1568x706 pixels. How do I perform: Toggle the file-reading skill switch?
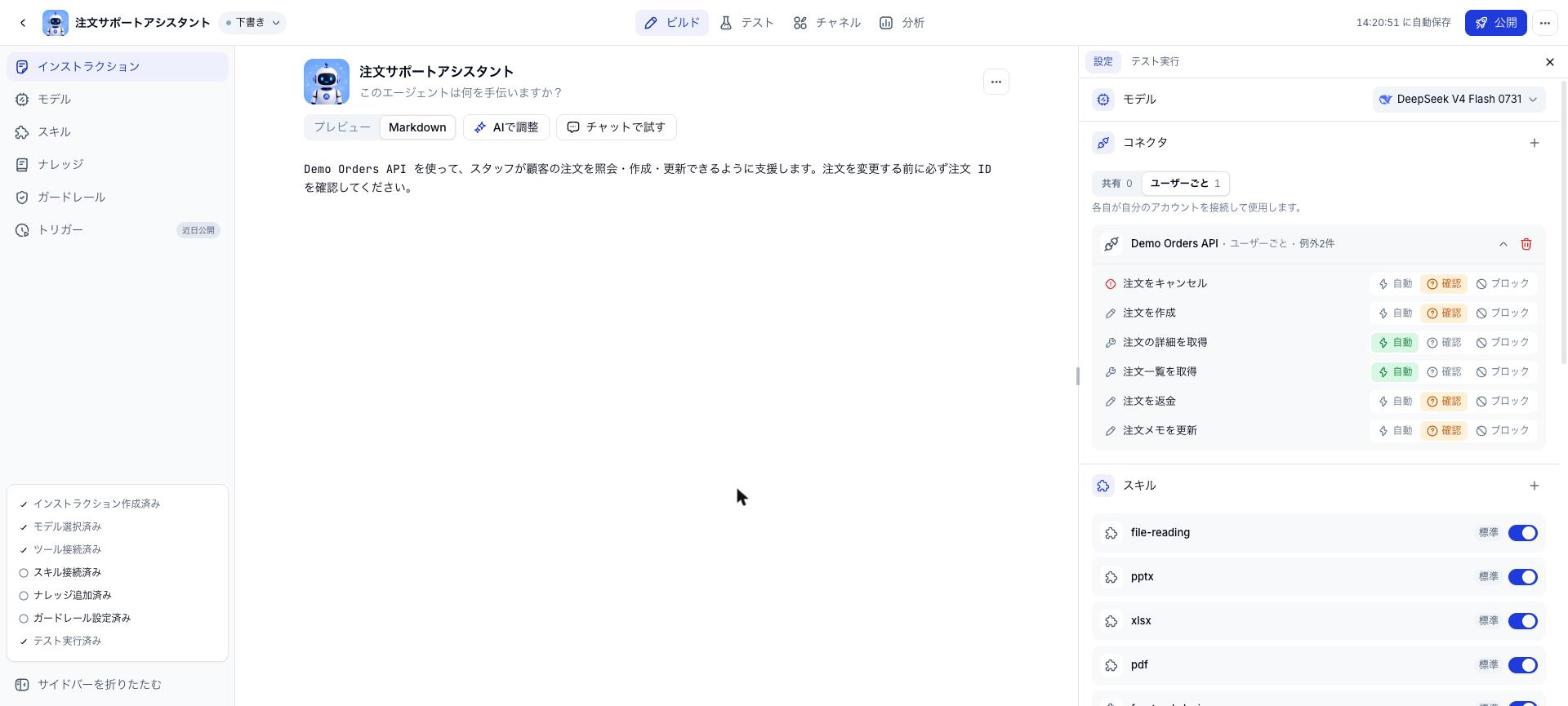point(1522,533)
